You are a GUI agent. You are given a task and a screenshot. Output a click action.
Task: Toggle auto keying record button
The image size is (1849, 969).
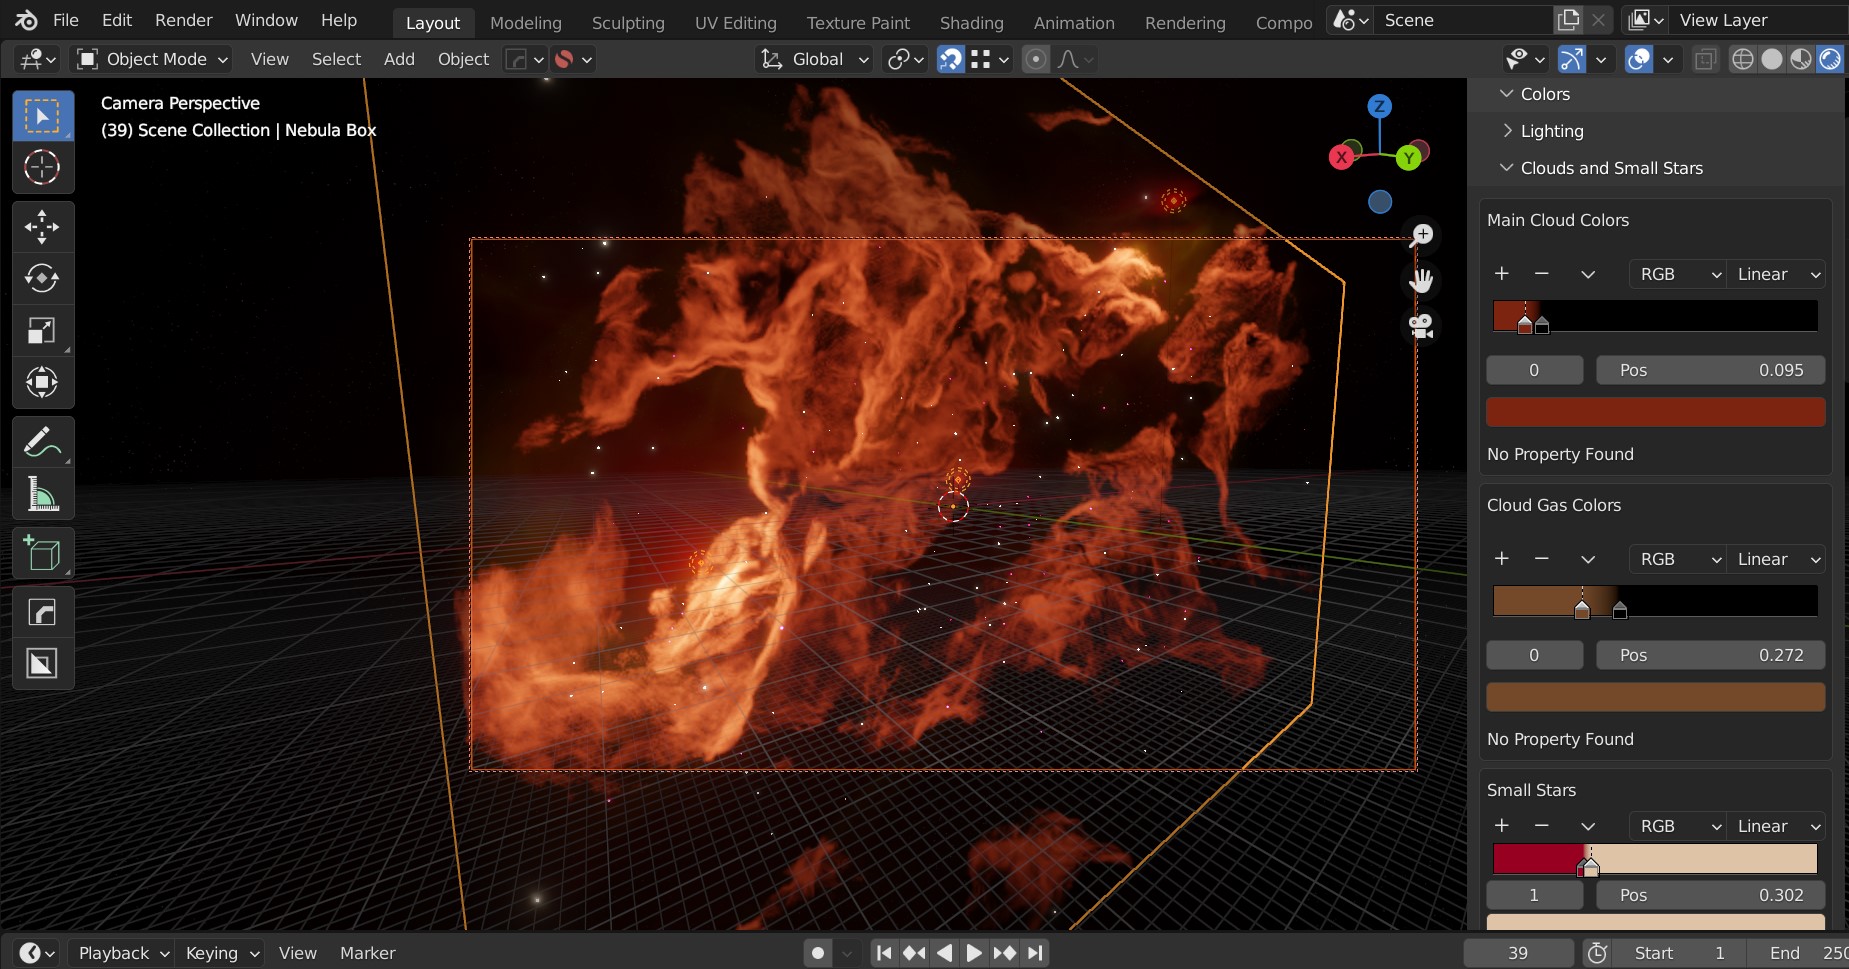tap(818, 953)
